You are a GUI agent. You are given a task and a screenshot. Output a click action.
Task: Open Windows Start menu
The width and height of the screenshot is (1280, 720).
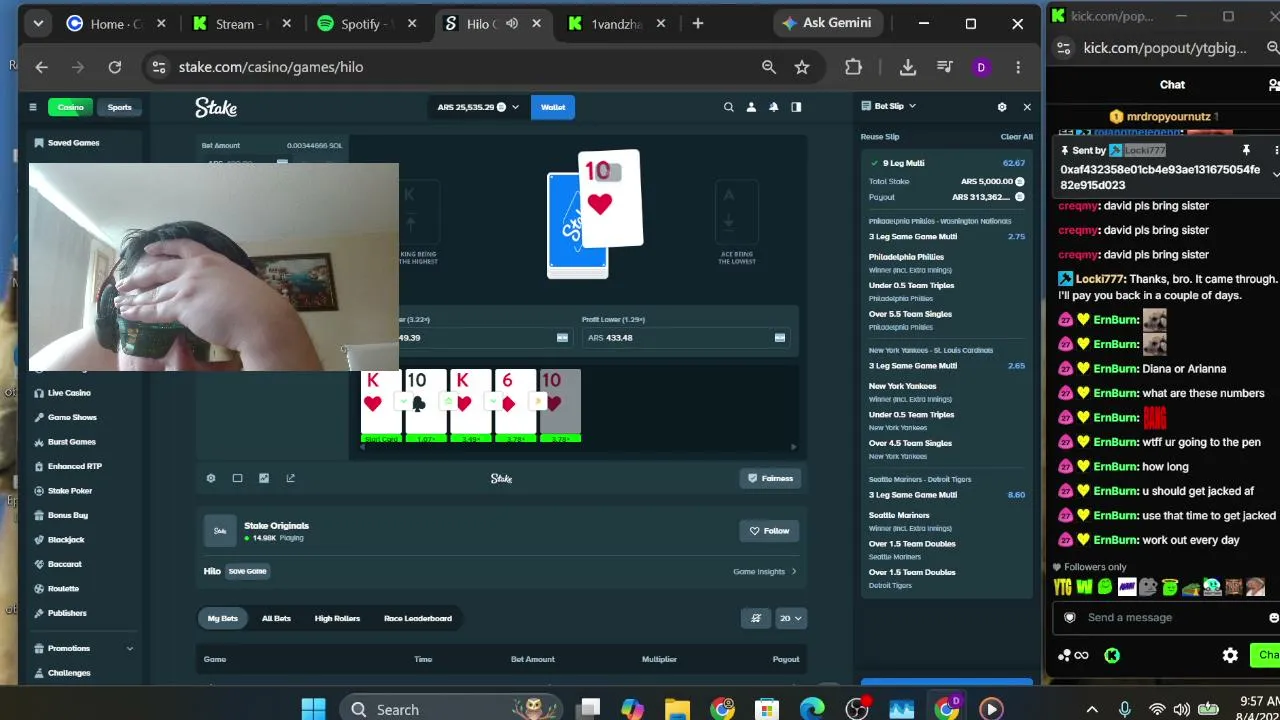tap(313, 709)
